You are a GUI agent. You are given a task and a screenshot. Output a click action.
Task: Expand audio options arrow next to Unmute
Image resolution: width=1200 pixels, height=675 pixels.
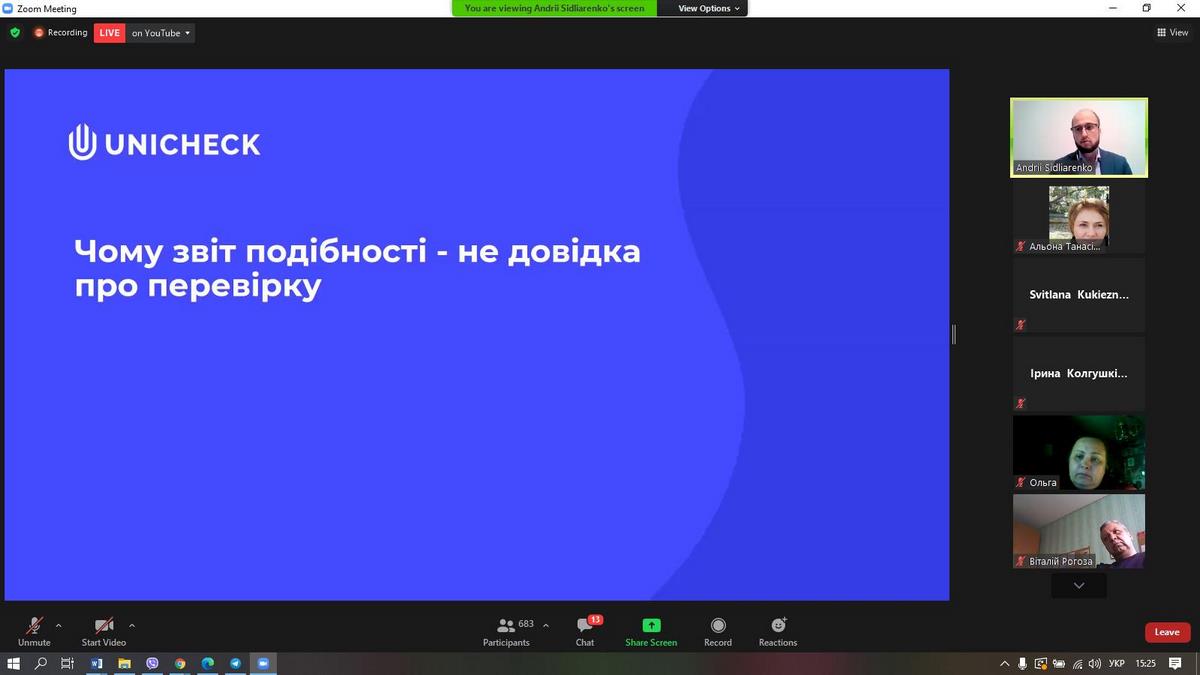58,626
